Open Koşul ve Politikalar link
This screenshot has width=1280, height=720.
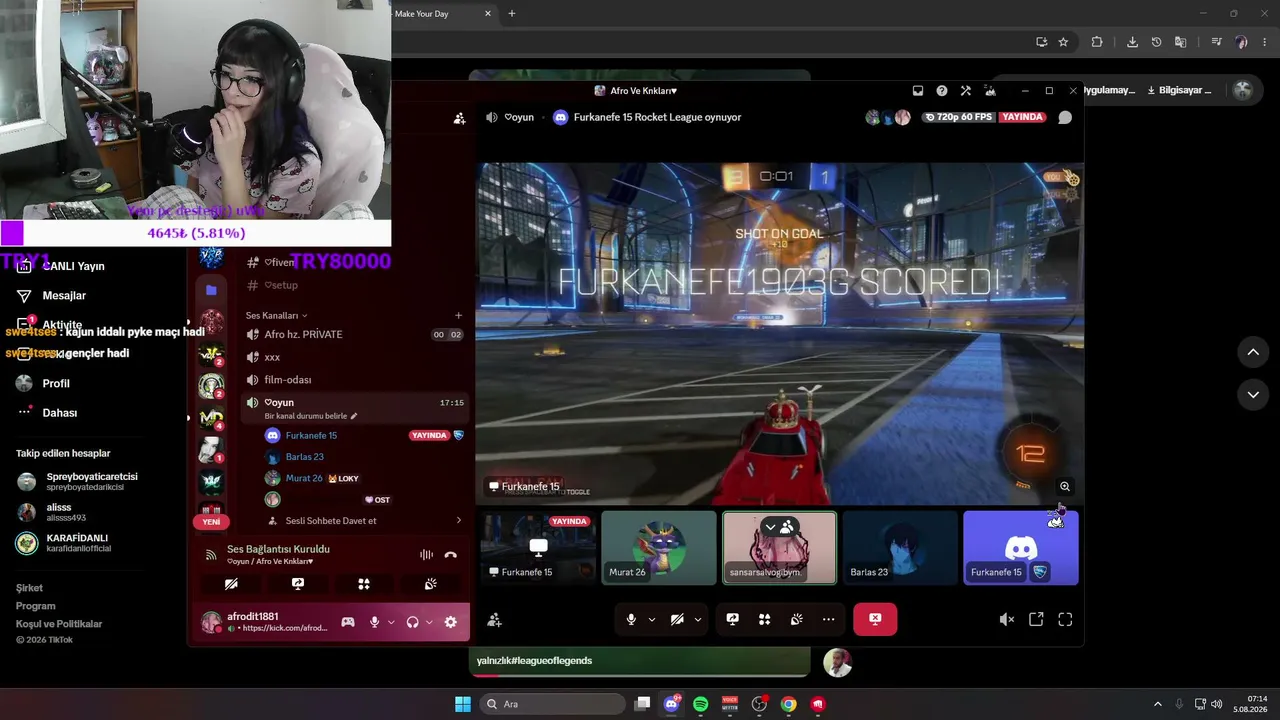[x=59, y=624]
